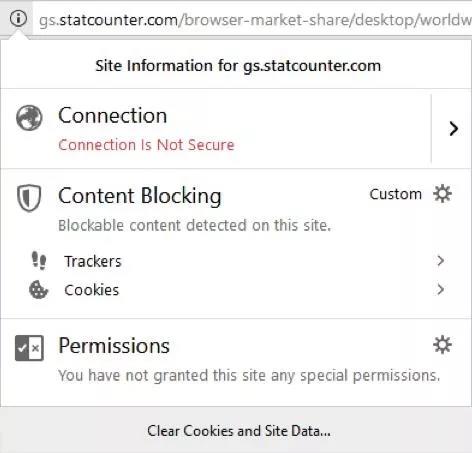Click the Content Blocking shield icon
Viewport: 472px width, 453px height.
point(29,198)
